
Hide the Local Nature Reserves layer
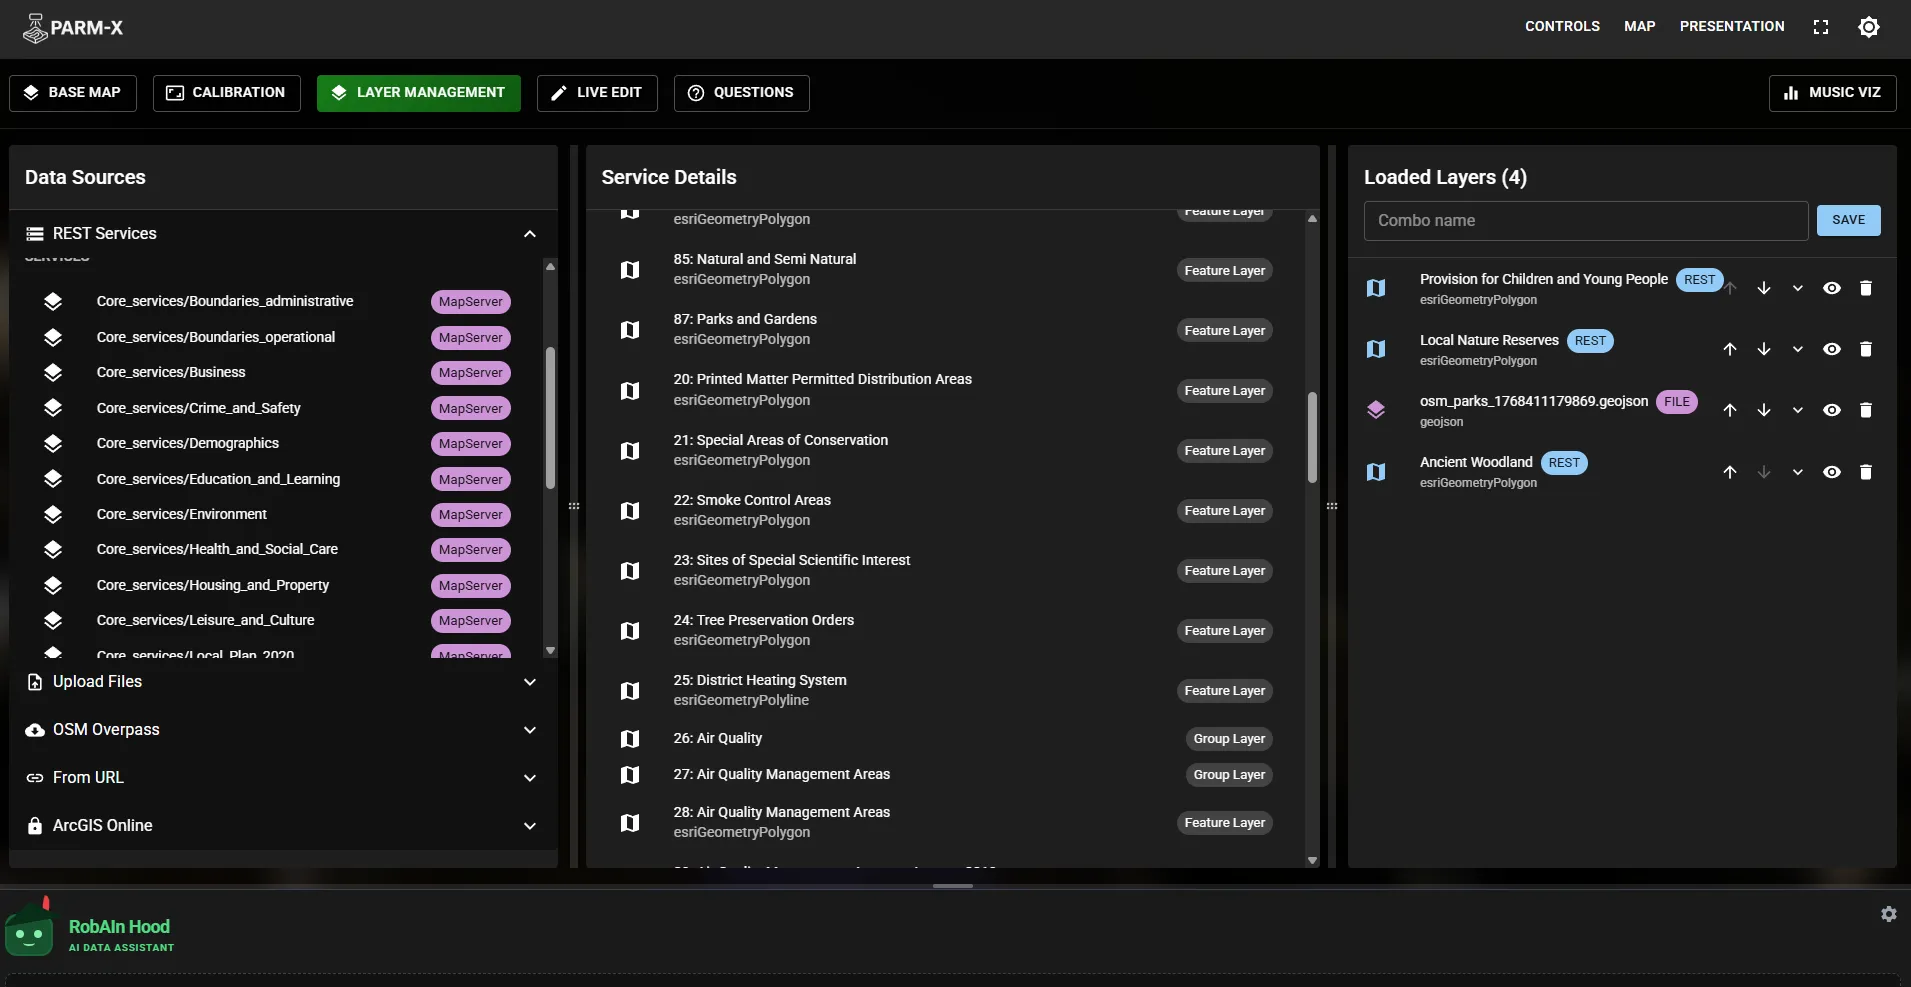pos(1832,349)
